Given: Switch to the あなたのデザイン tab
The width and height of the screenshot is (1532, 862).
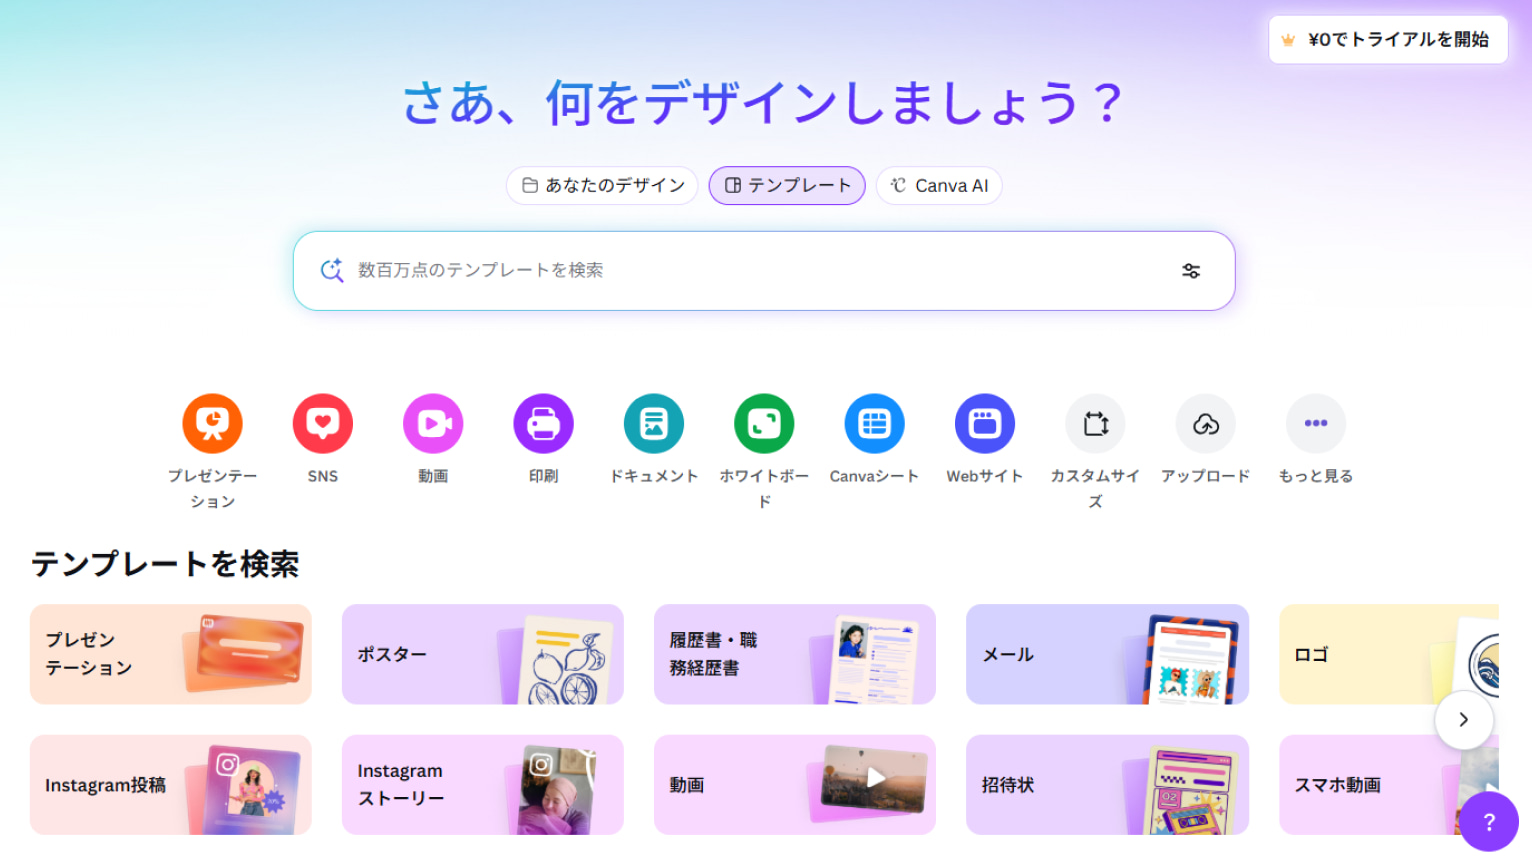Looking at the screenshot, I should [x=601, y=185].
